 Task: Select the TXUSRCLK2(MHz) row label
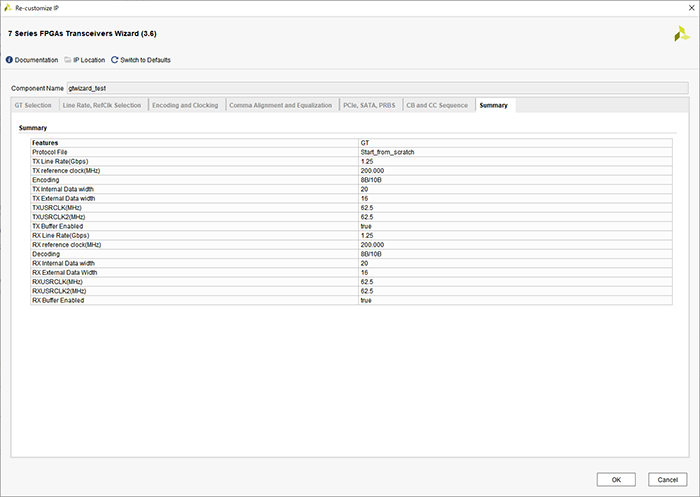coord(58,217)
